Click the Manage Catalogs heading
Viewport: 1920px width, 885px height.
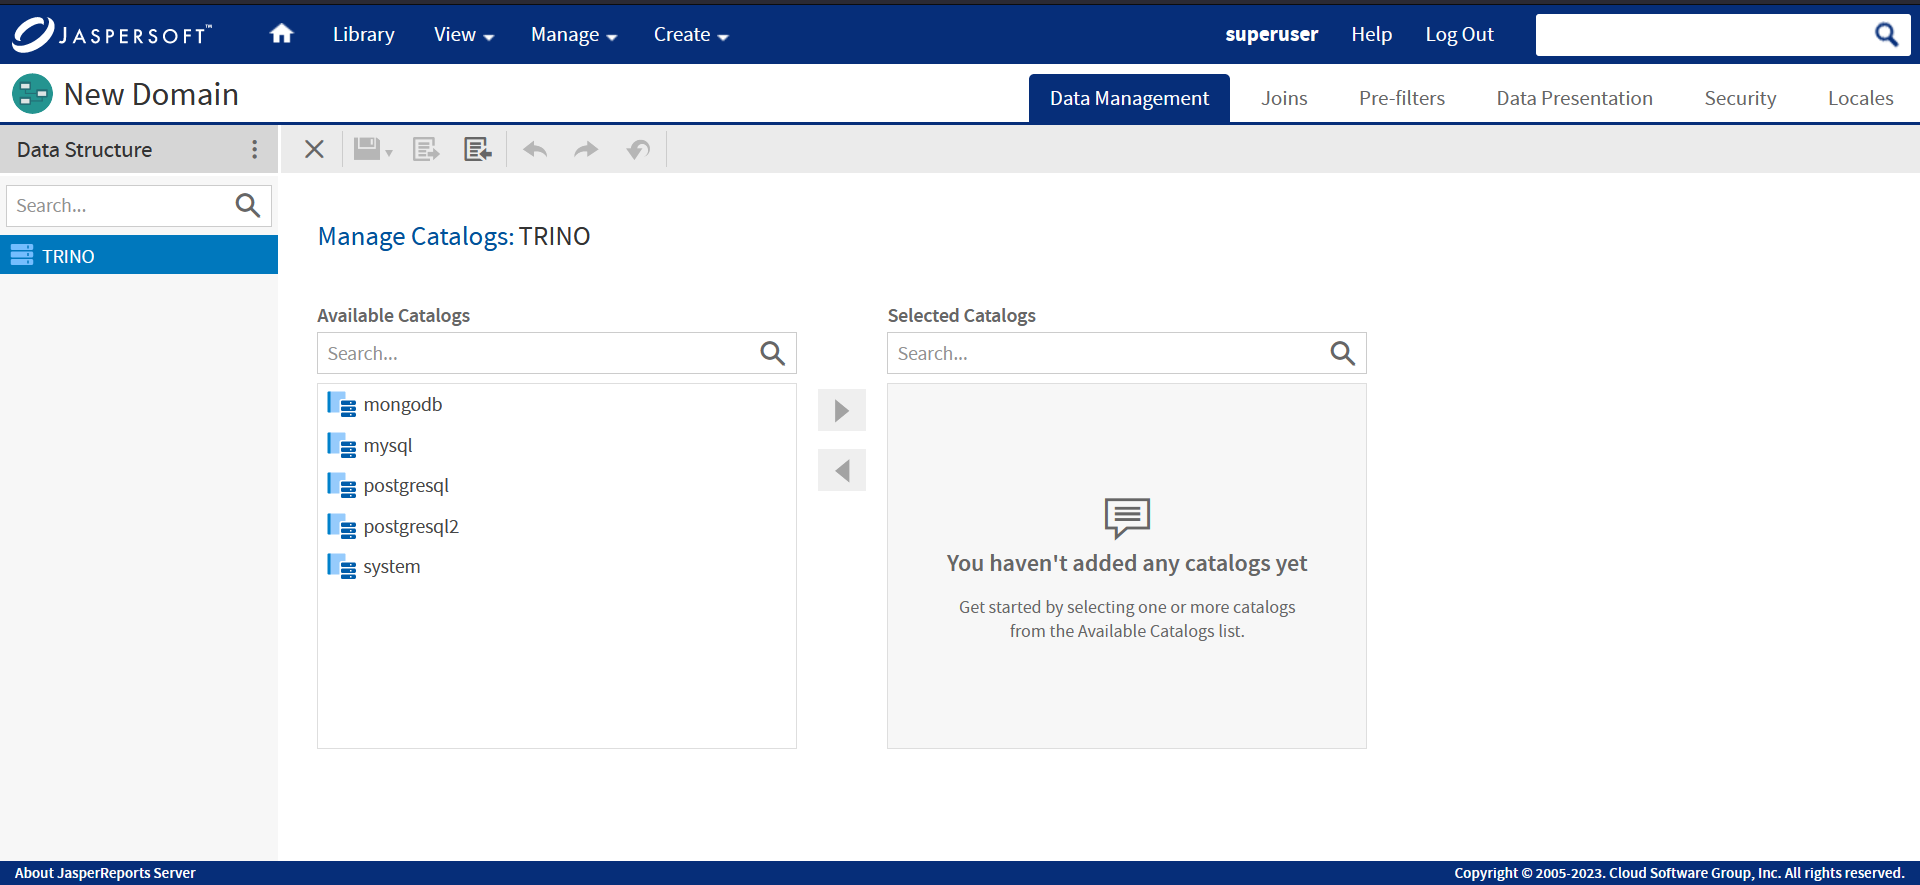coord(454,236)
